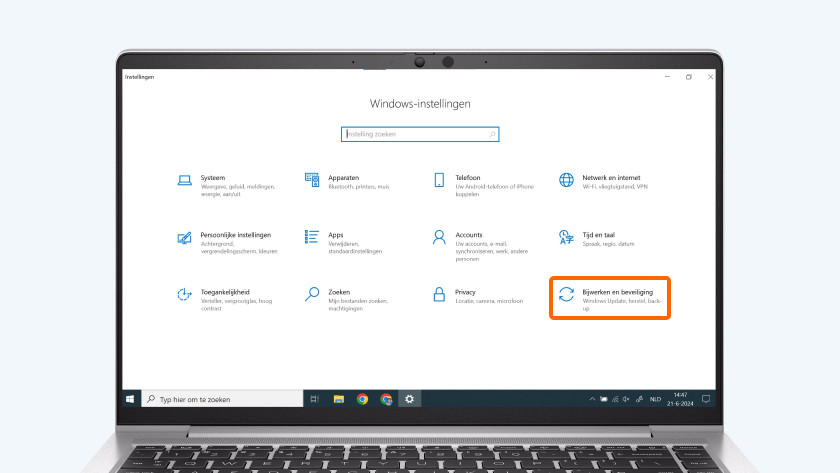The image size is (840, 473).
Task: Open the Apparaten settings icon
Action: 312,180
